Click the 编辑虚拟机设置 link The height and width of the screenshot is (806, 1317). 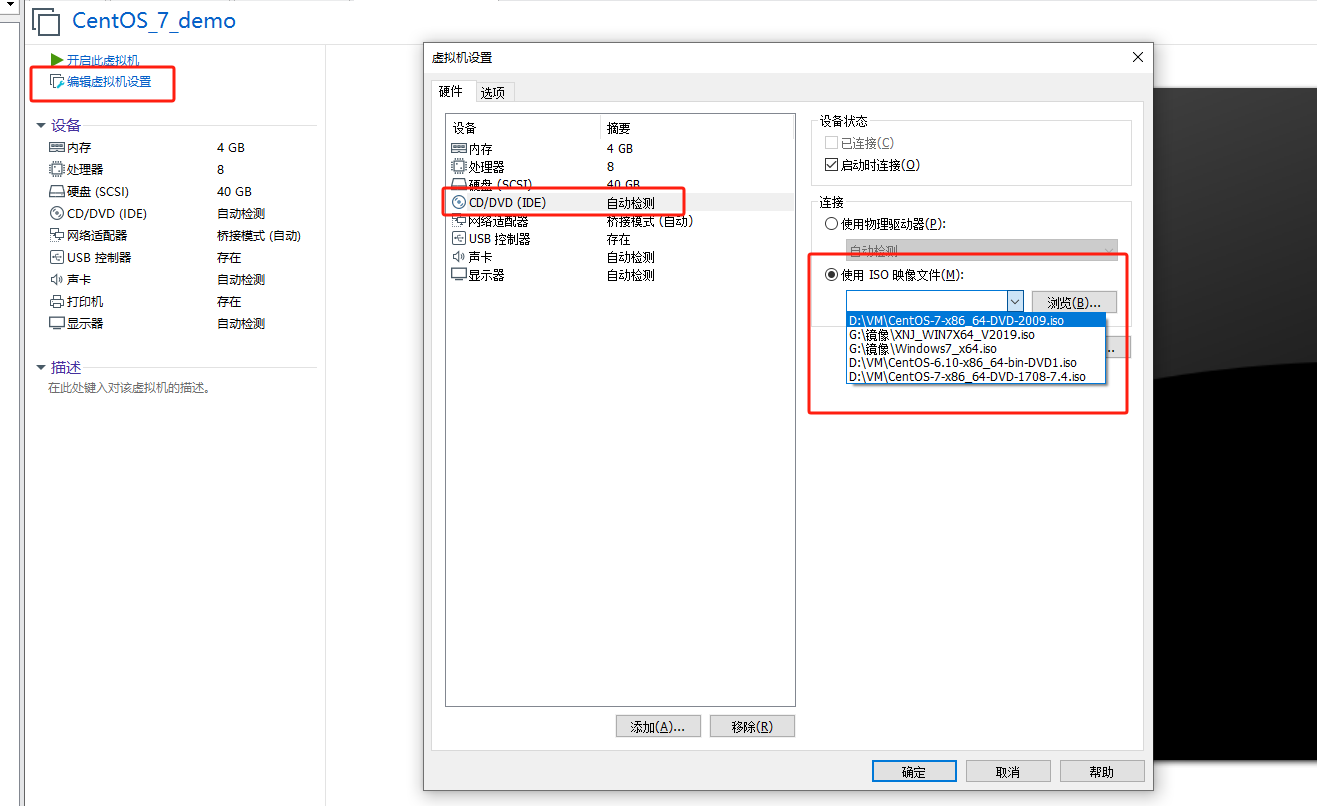[109, 82]
